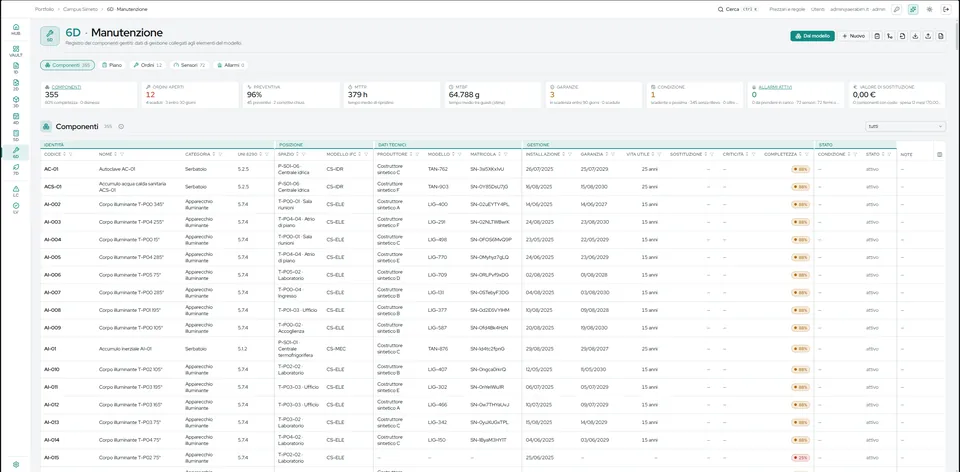This screenshot has width=960, height=472.
Task: Open column settings icon at table right
Action: click(x=940, y=155)
